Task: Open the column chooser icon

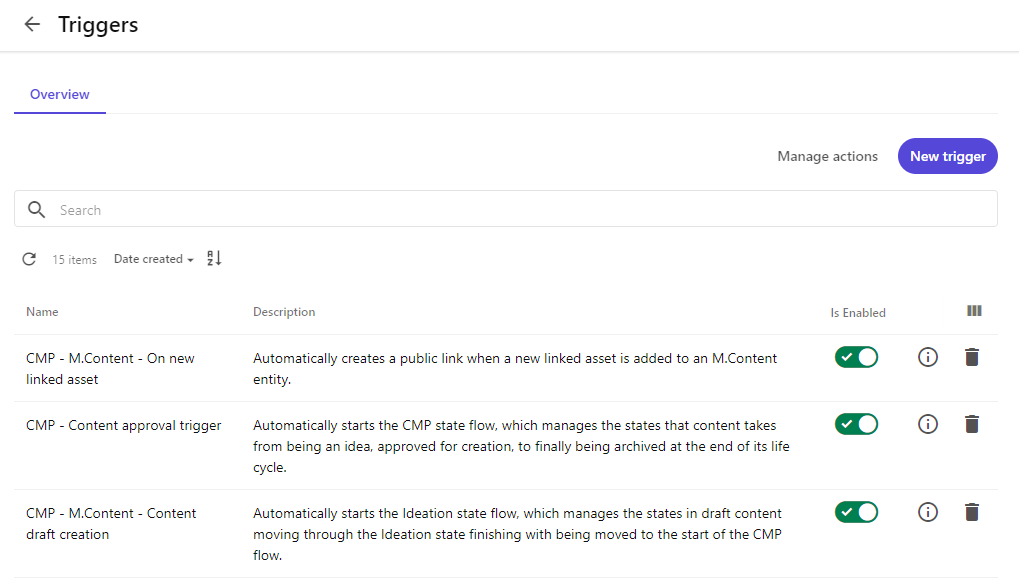Action: click(974, 311)
